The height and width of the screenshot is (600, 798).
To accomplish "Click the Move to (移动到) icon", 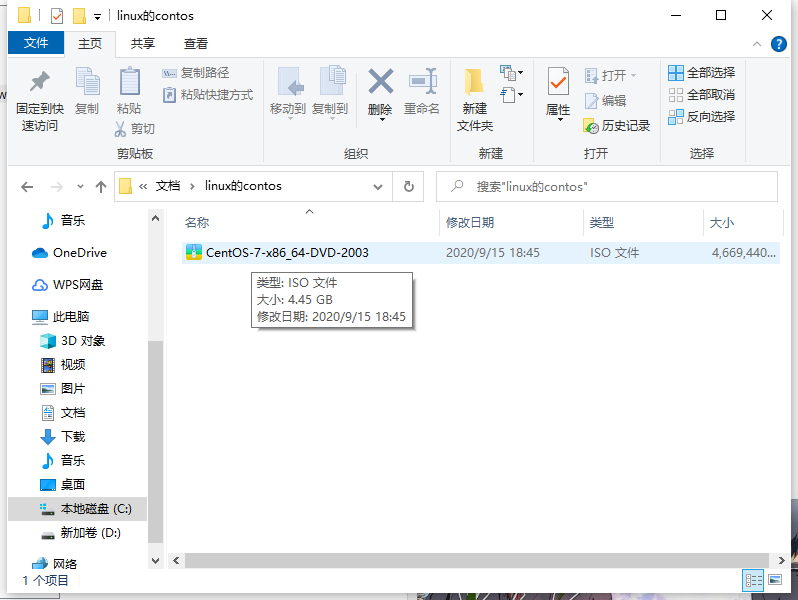I will click(x=290, y=81).
